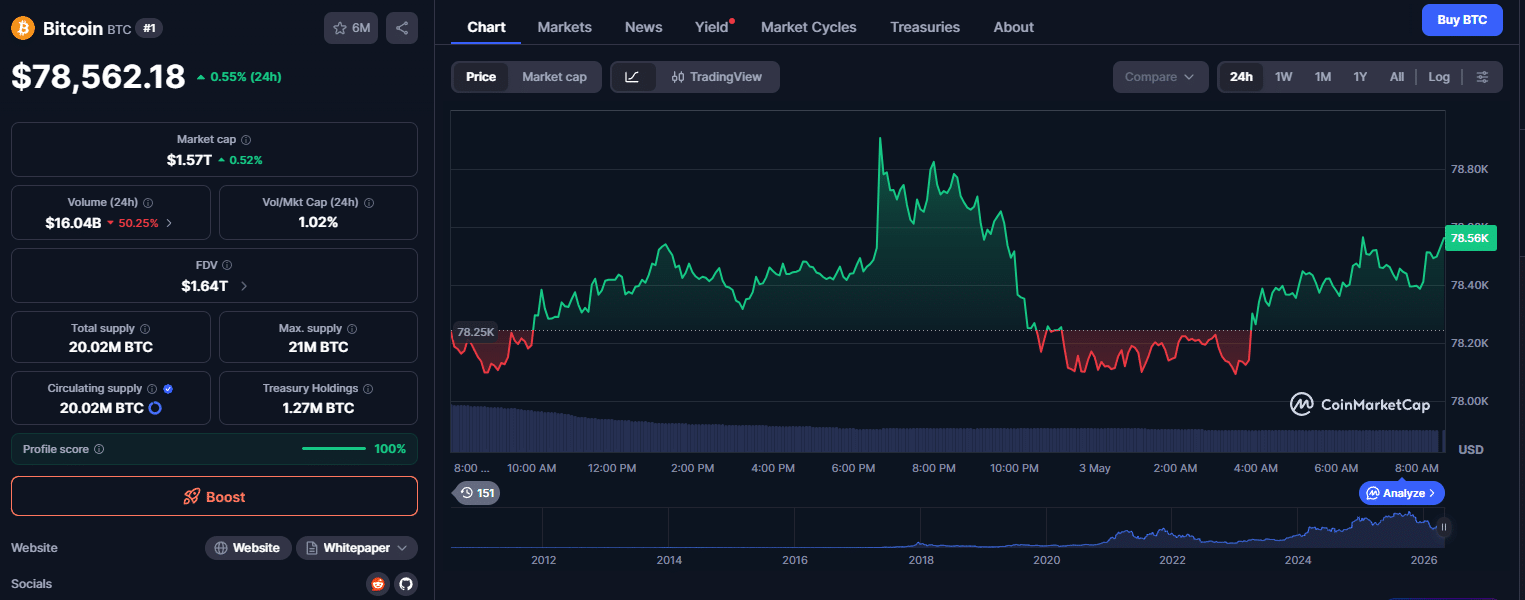Click the USD currency label on chart
Viewport: 1525px width, 600px height.
(x=1471, y=450)
